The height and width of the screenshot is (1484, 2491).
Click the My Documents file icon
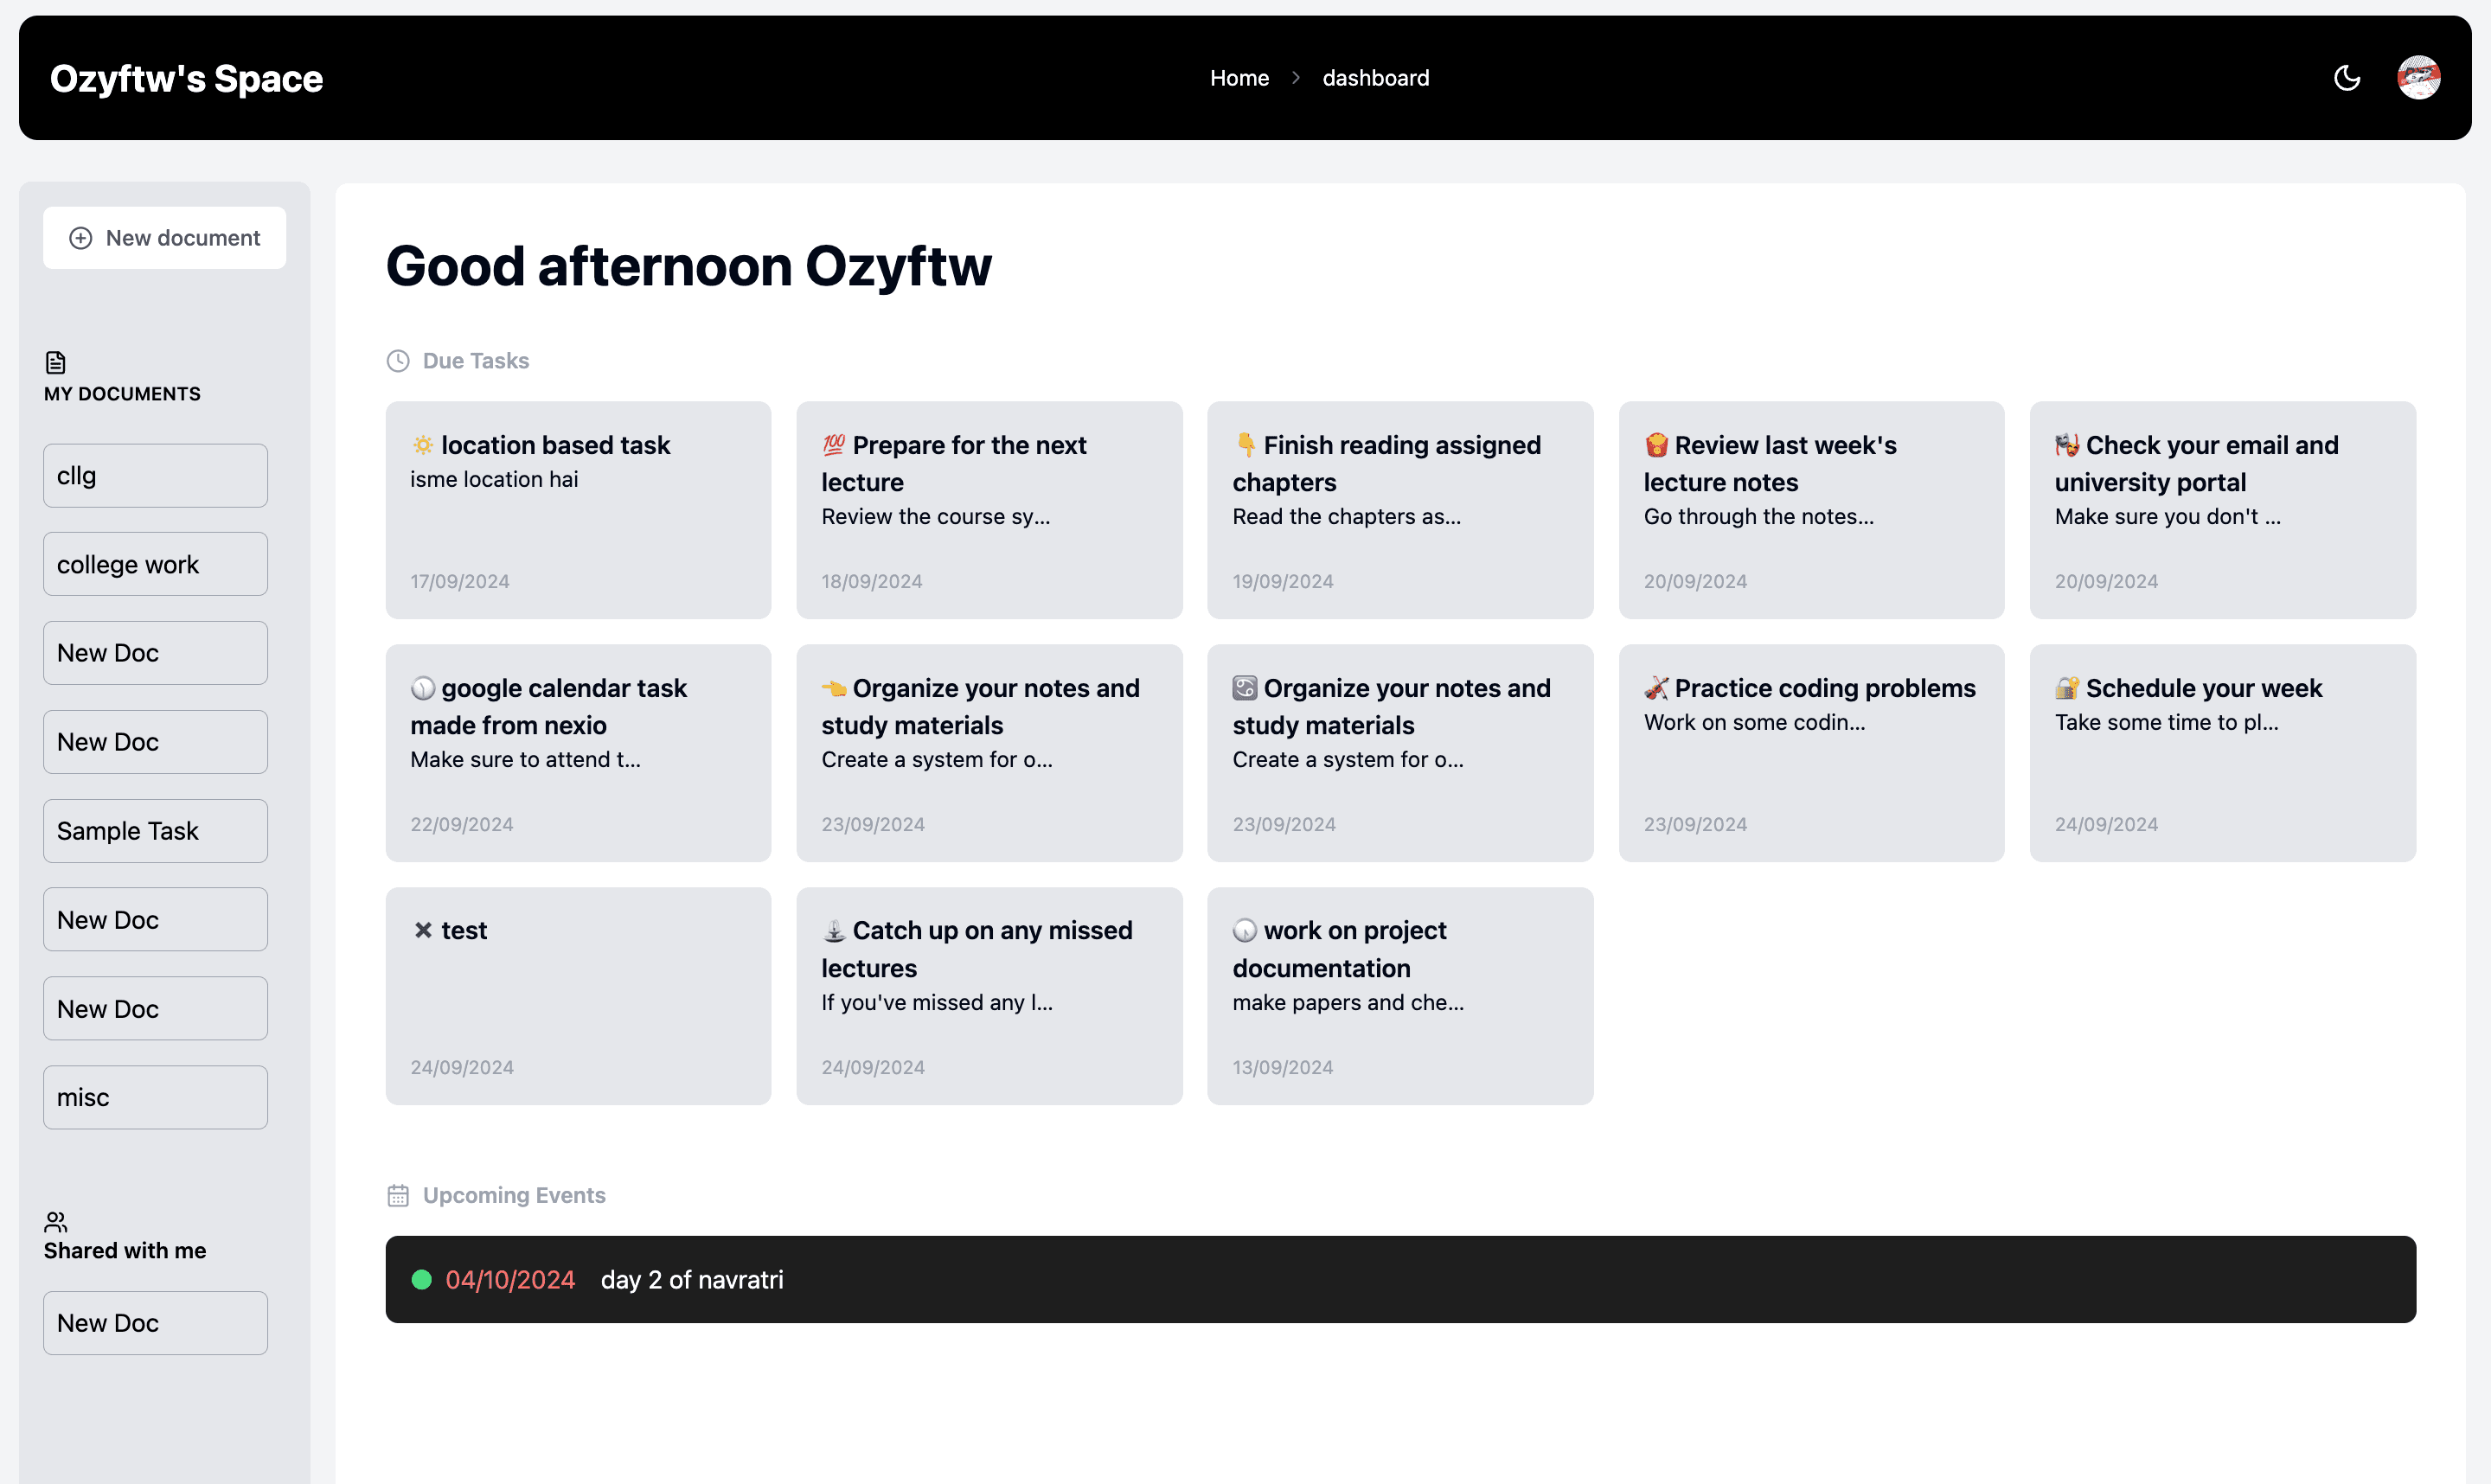54,362
